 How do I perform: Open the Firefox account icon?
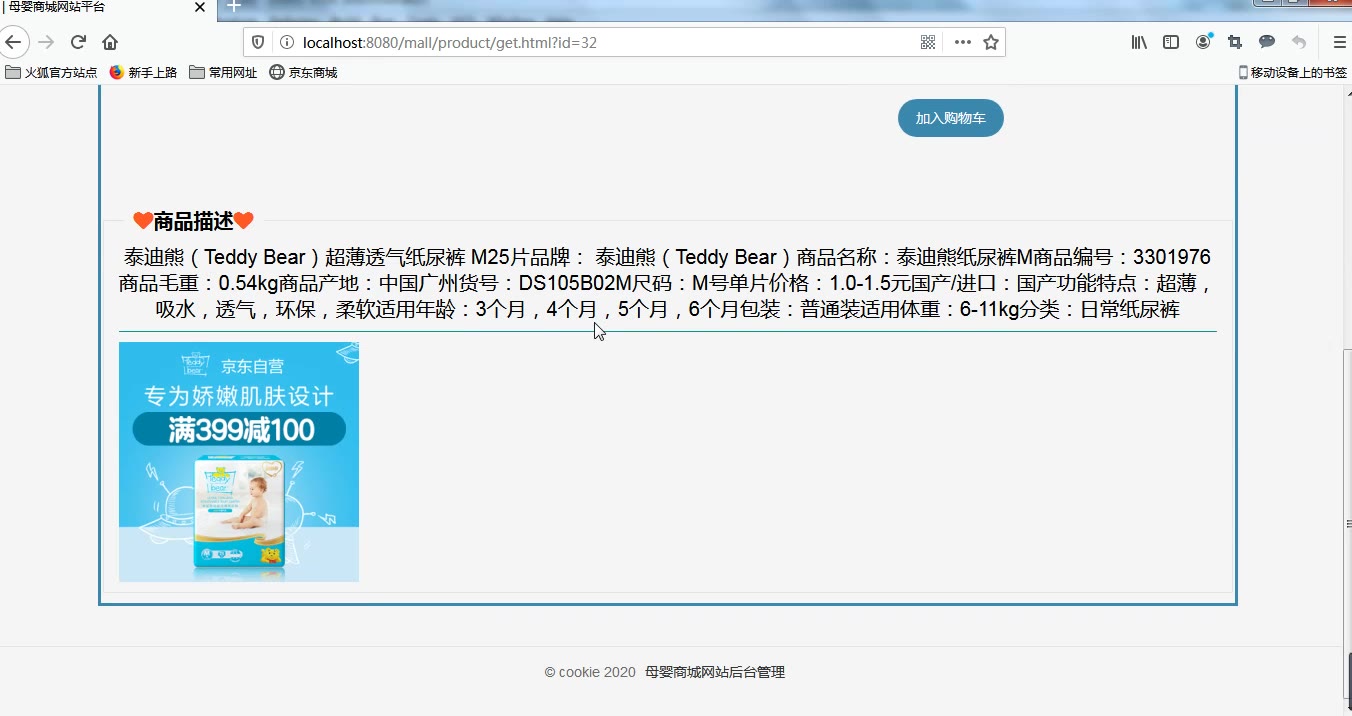coord(1204,42)
